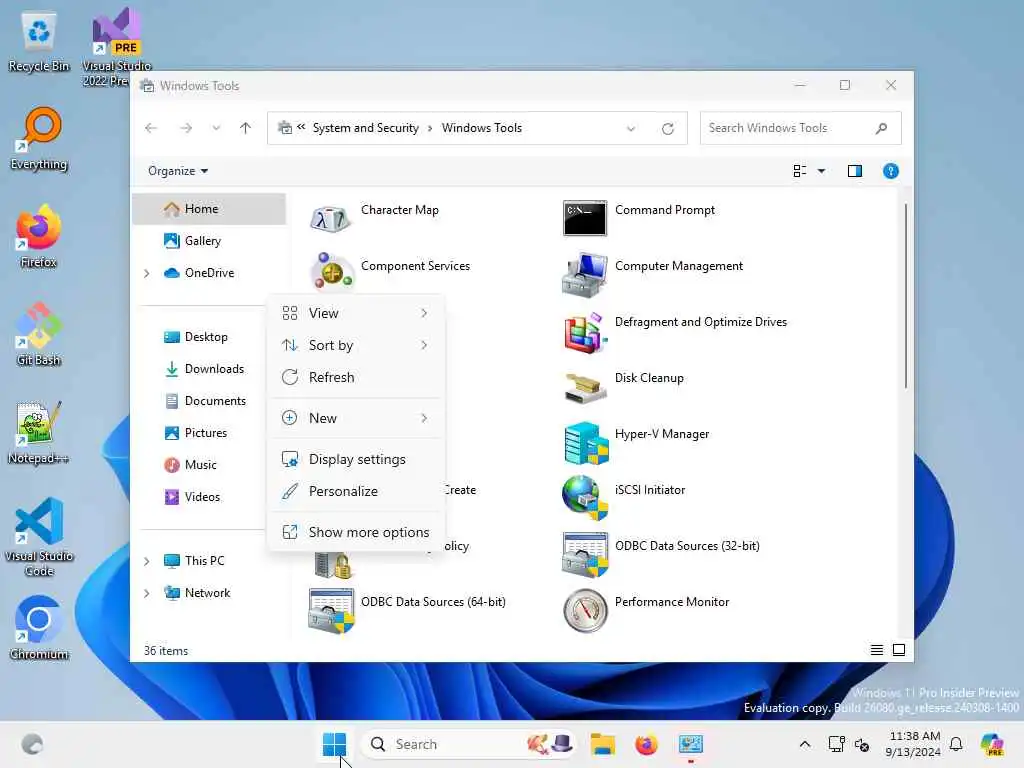The width and height of the screenshot is (1024, 768).
Task: Show hidden system tray icons chevron
Action: (805, 744)
